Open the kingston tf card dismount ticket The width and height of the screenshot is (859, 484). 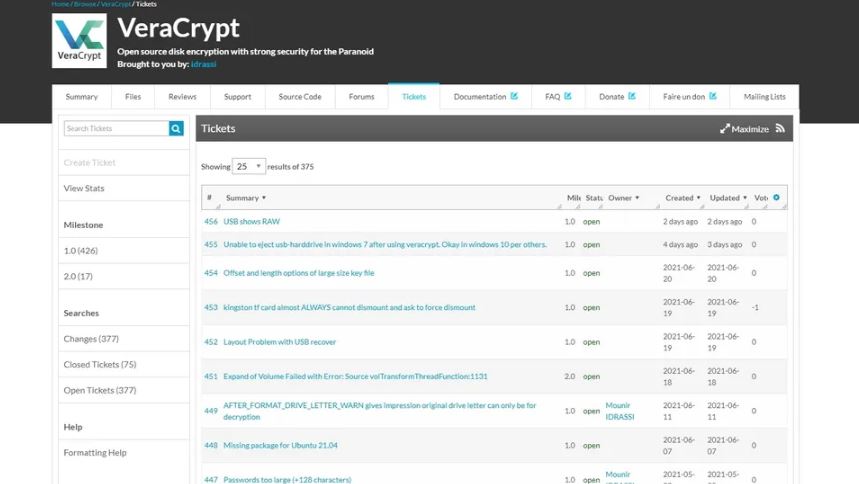pos(349,308)
